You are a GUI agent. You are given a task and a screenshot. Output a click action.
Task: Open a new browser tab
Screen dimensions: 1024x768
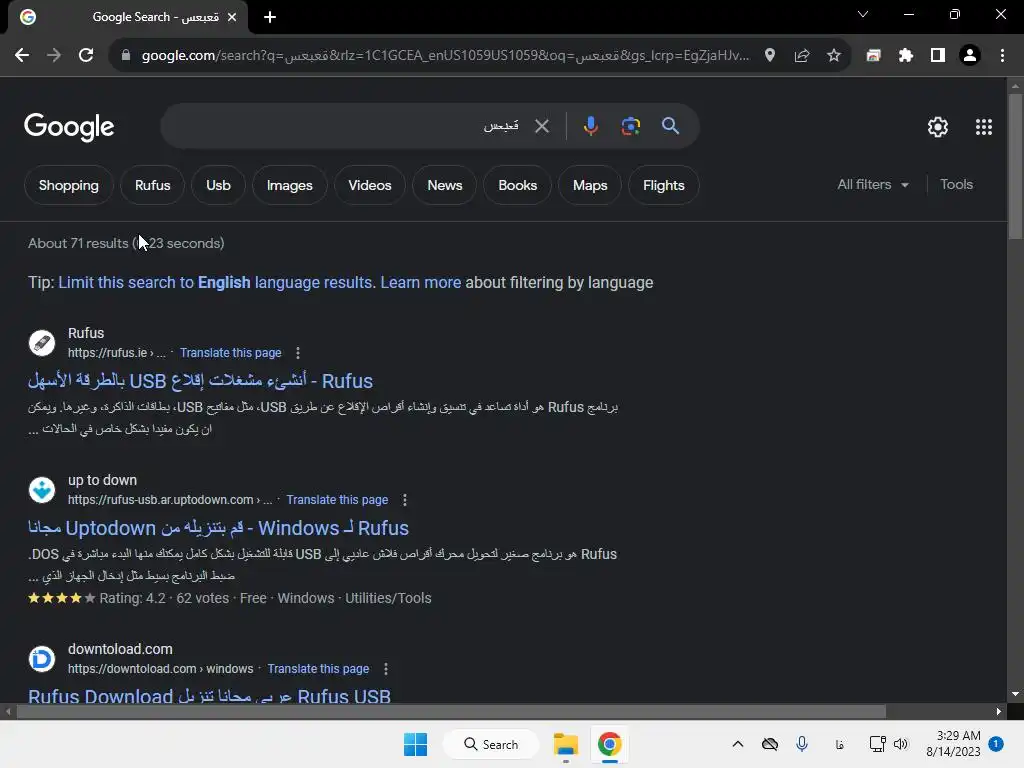pyautogui.click(x=270, y=17)
